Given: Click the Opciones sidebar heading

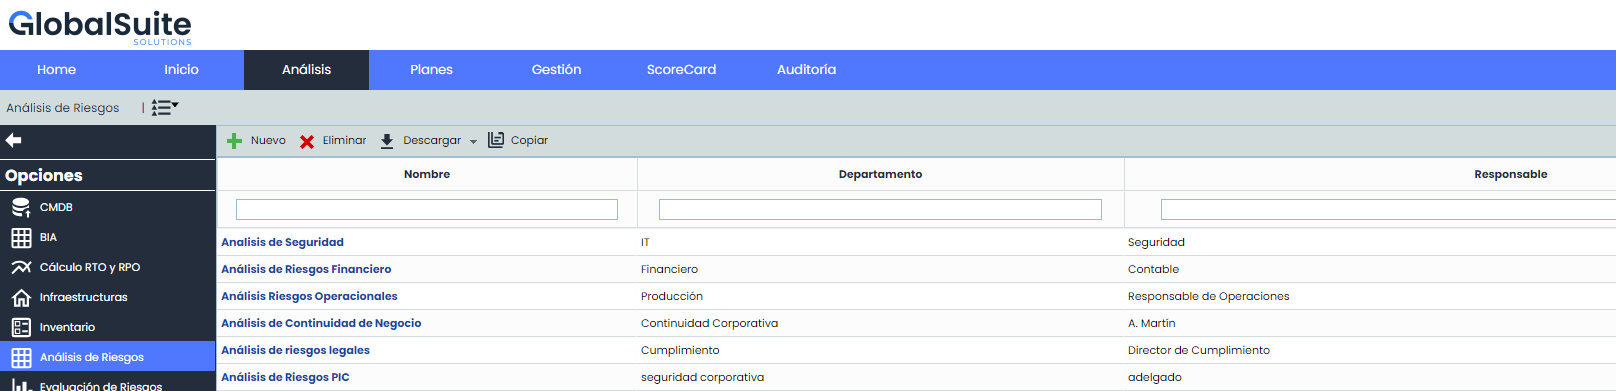Looking at the screenshot, I should click(x=44, y=175).
